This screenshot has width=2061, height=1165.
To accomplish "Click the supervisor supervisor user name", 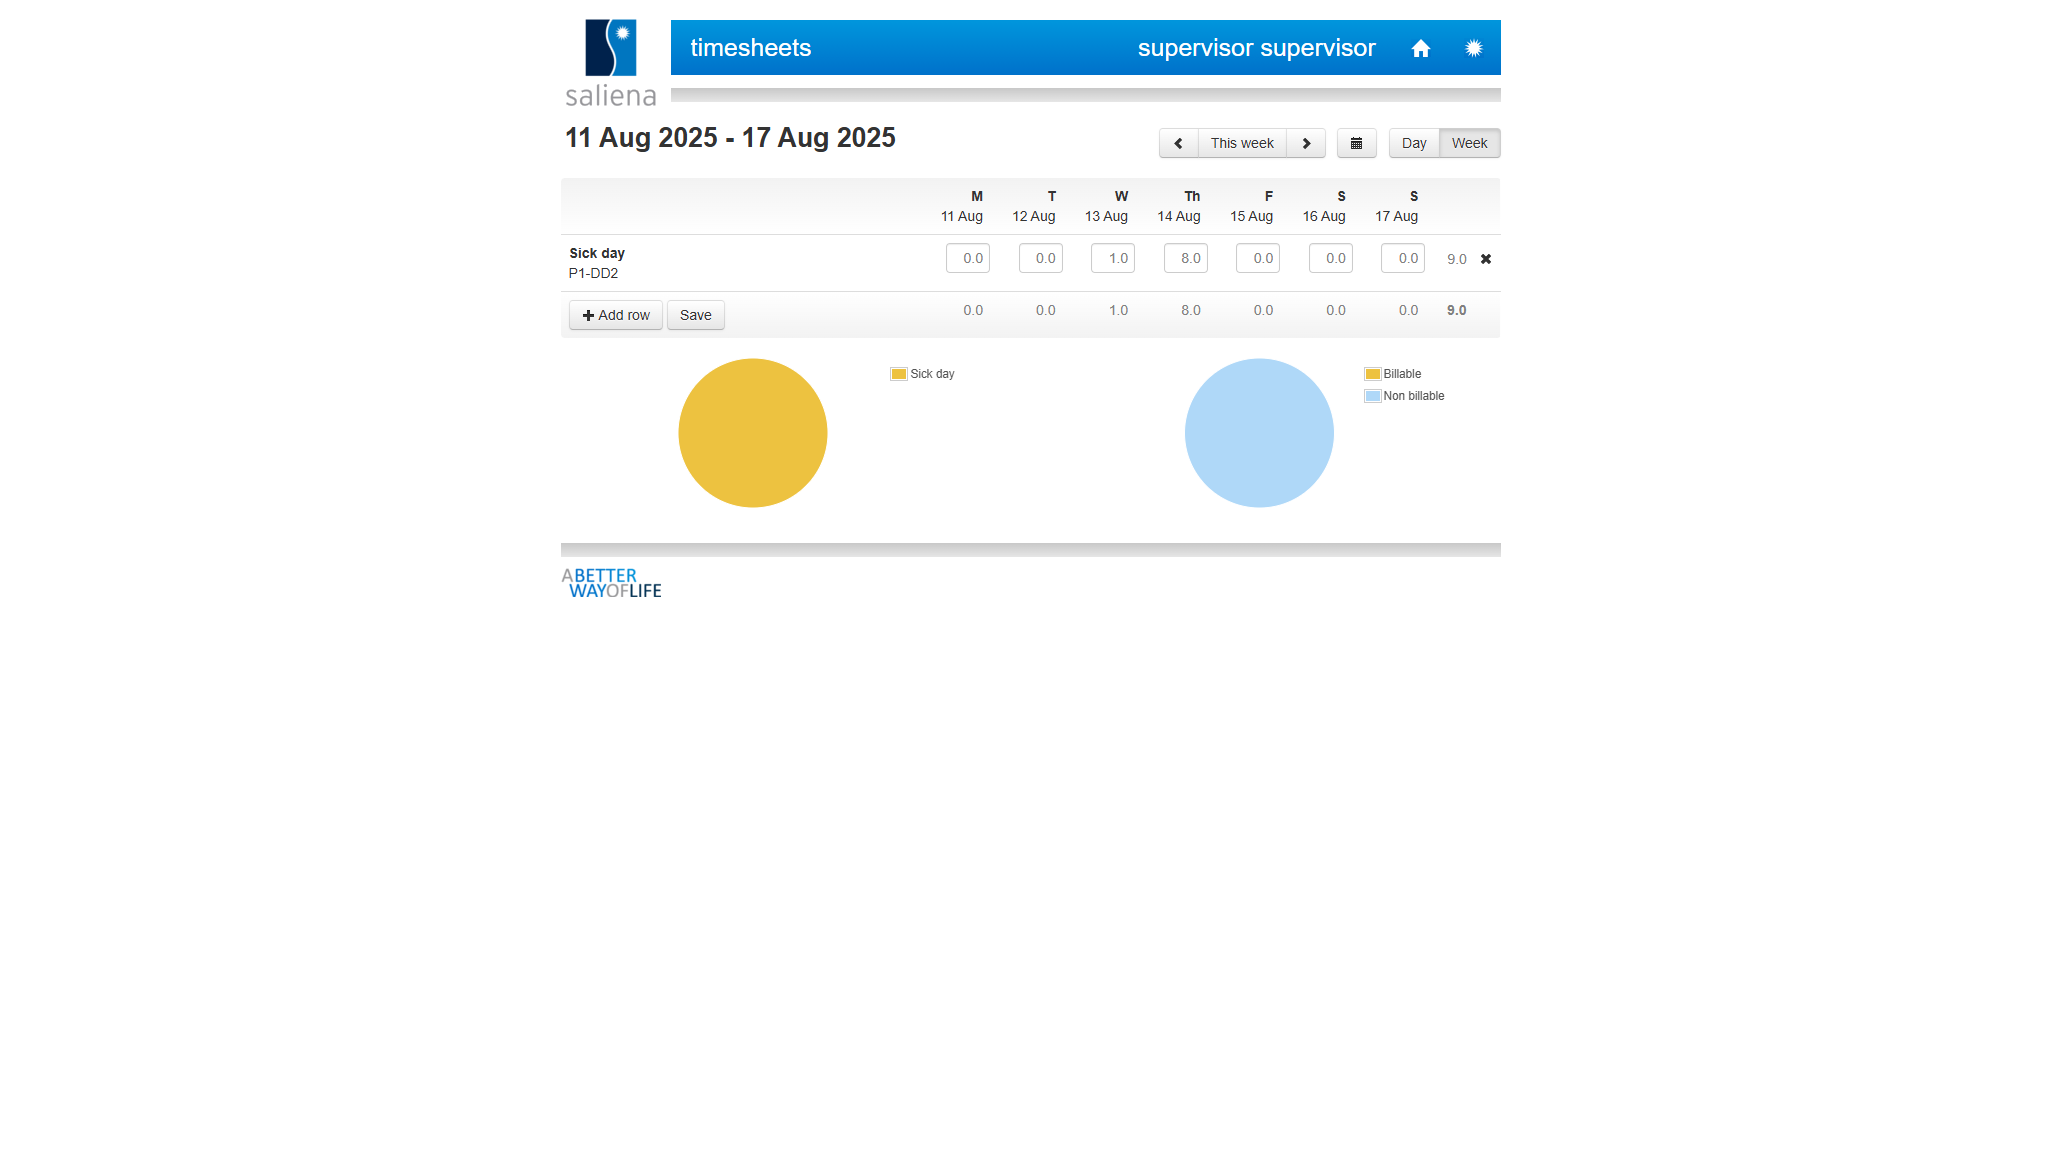I will point(1256,48).
